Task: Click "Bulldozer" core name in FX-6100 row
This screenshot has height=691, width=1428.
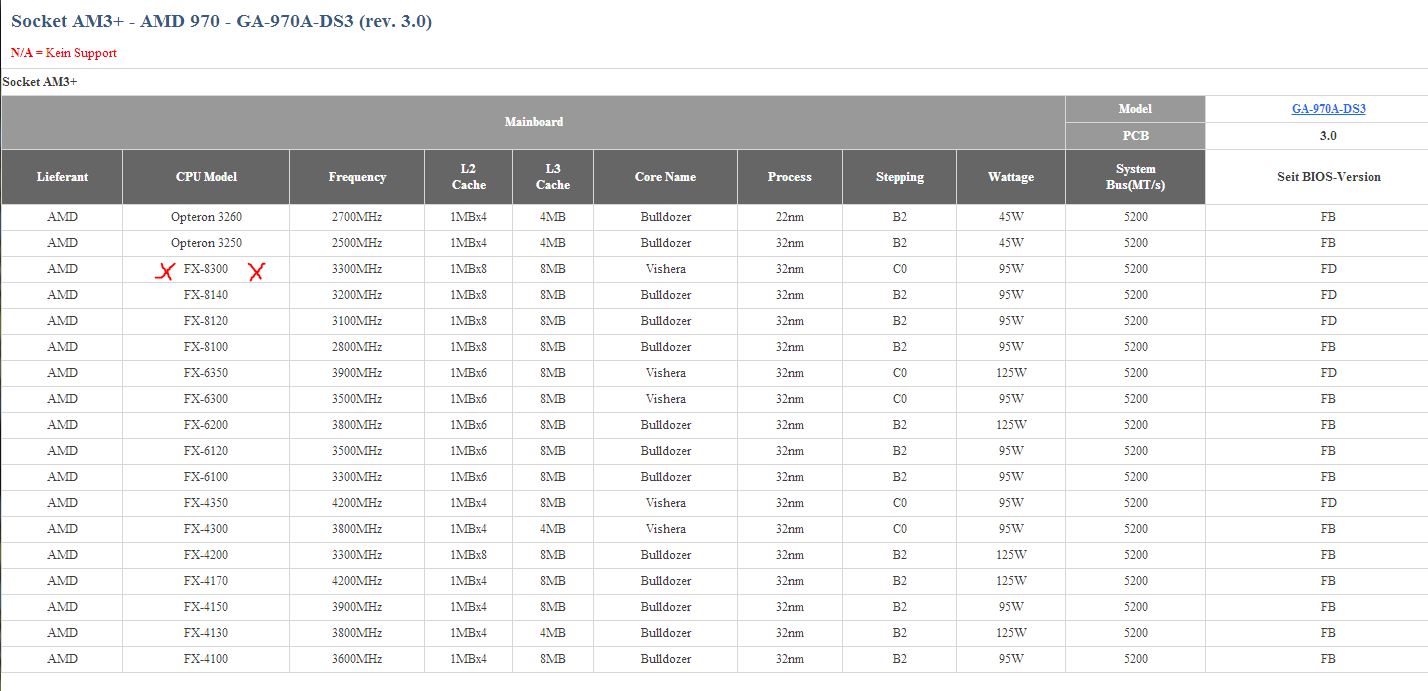Action: 665,477
